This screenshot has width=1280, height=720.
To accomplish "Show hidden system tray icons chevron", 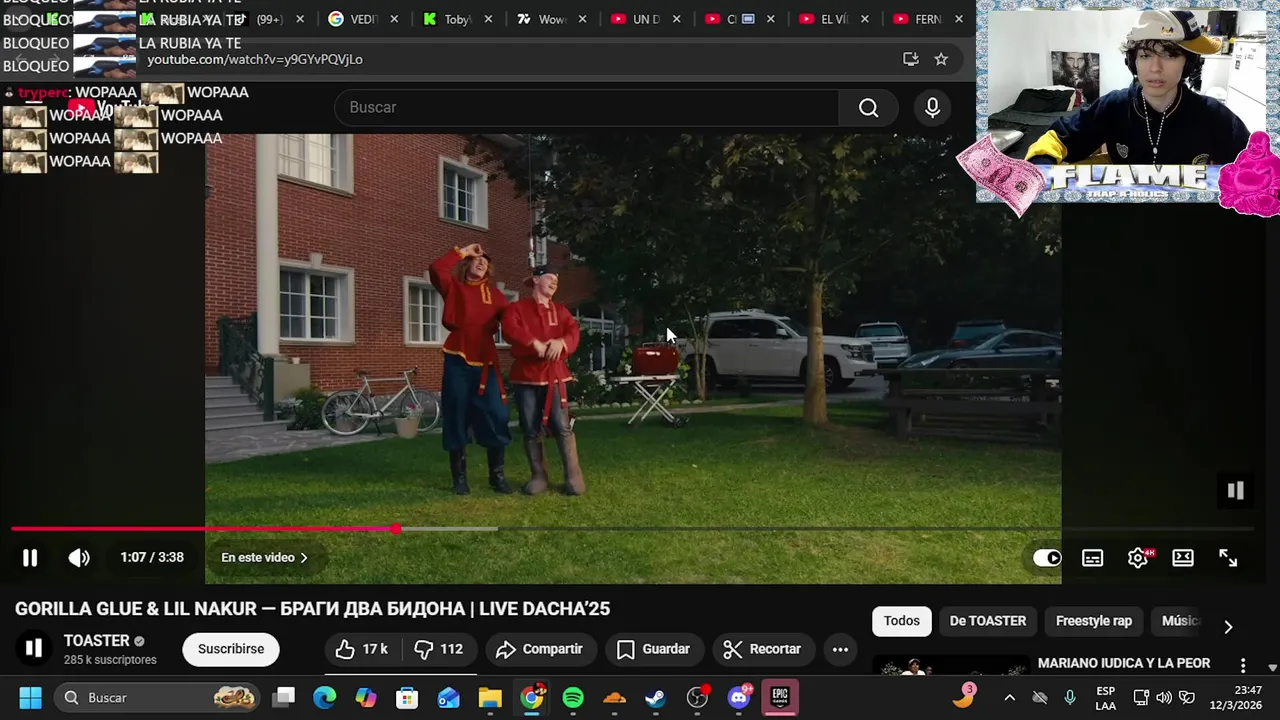I will click(1010, 697).
